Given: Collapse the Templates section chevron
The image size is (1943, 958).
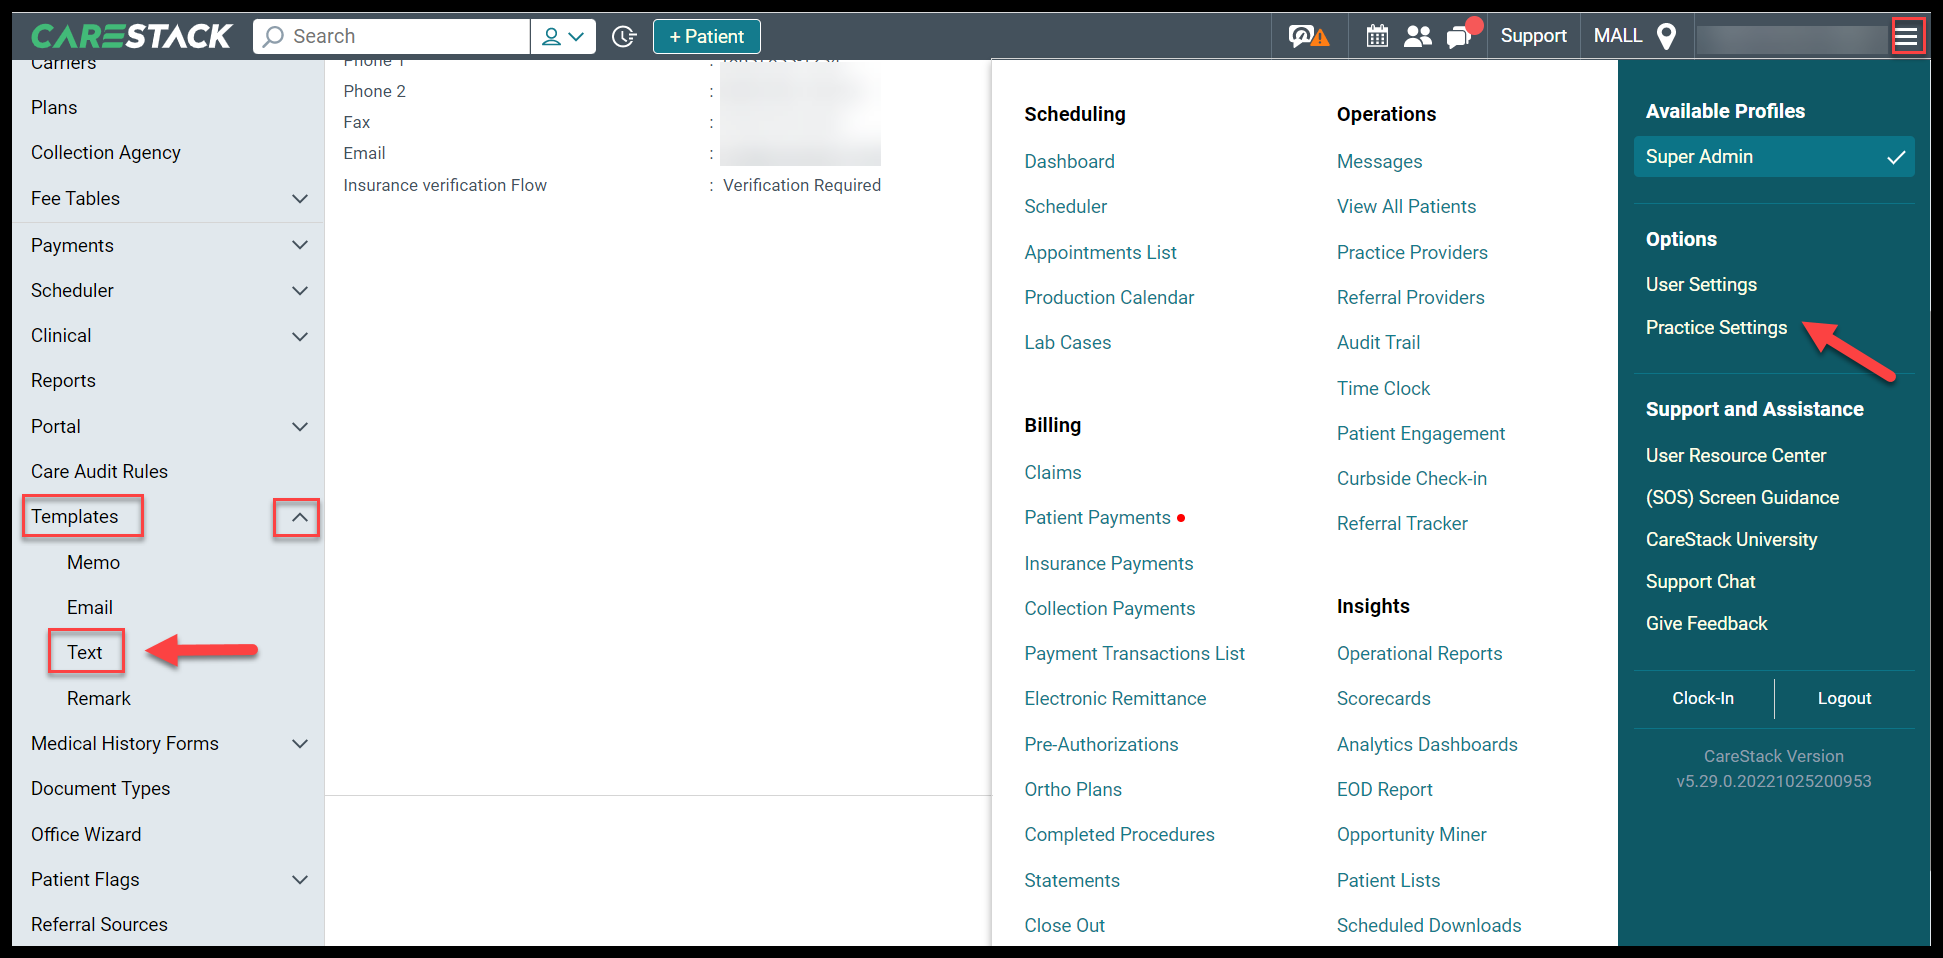Looking at the screenshot, I should point(297,517).
